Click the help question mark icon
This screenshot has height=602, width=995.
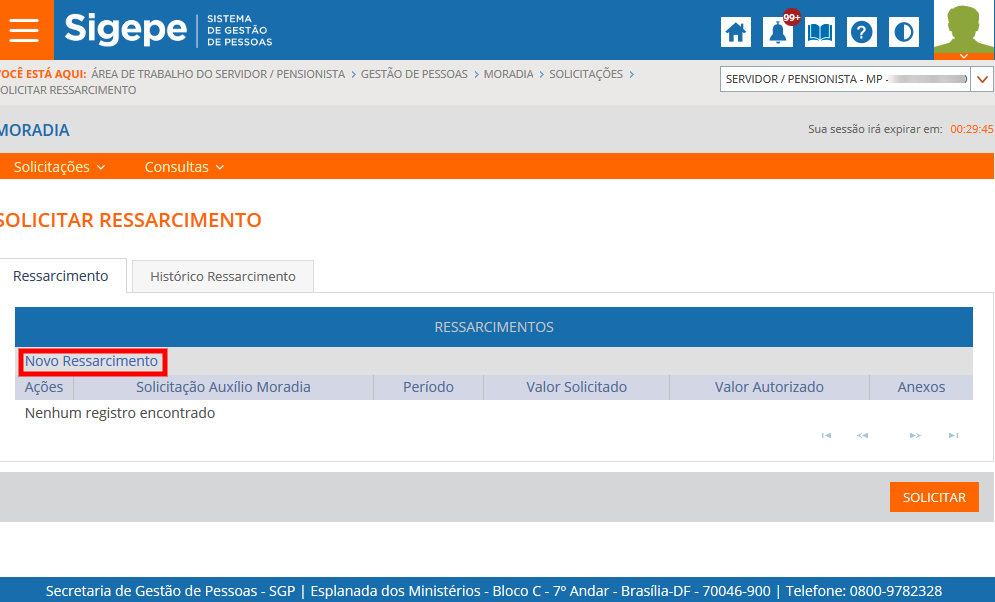862,32
